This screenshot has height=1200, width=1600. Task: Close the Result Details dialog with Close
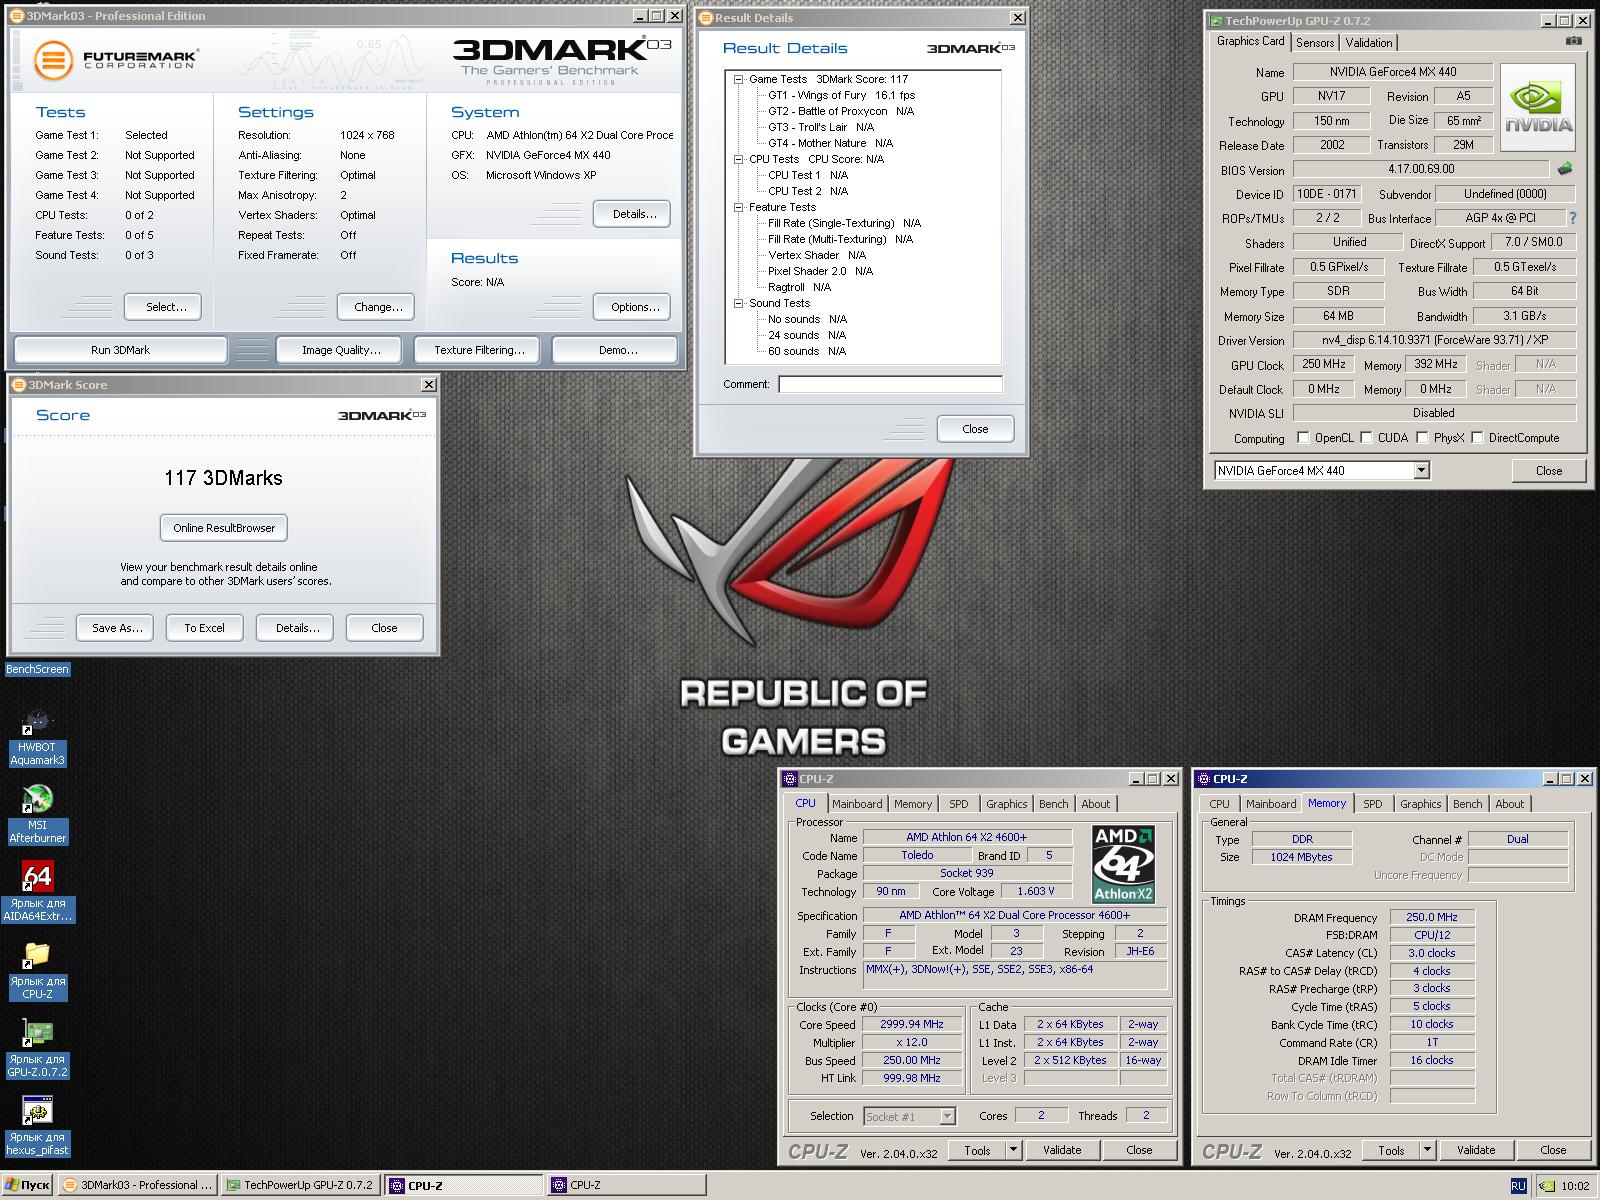point(975,429)
